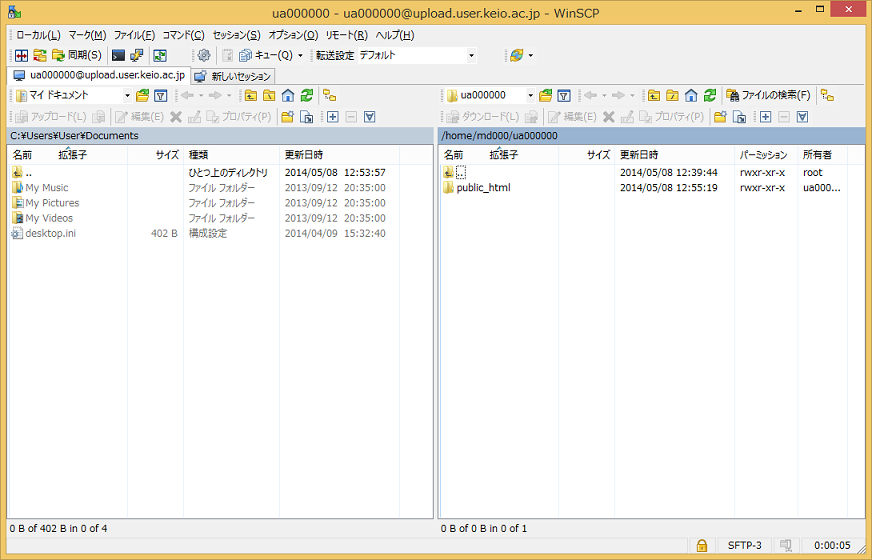
Task: Click the ファイルの検索(F) button
Action: [768, 96]
